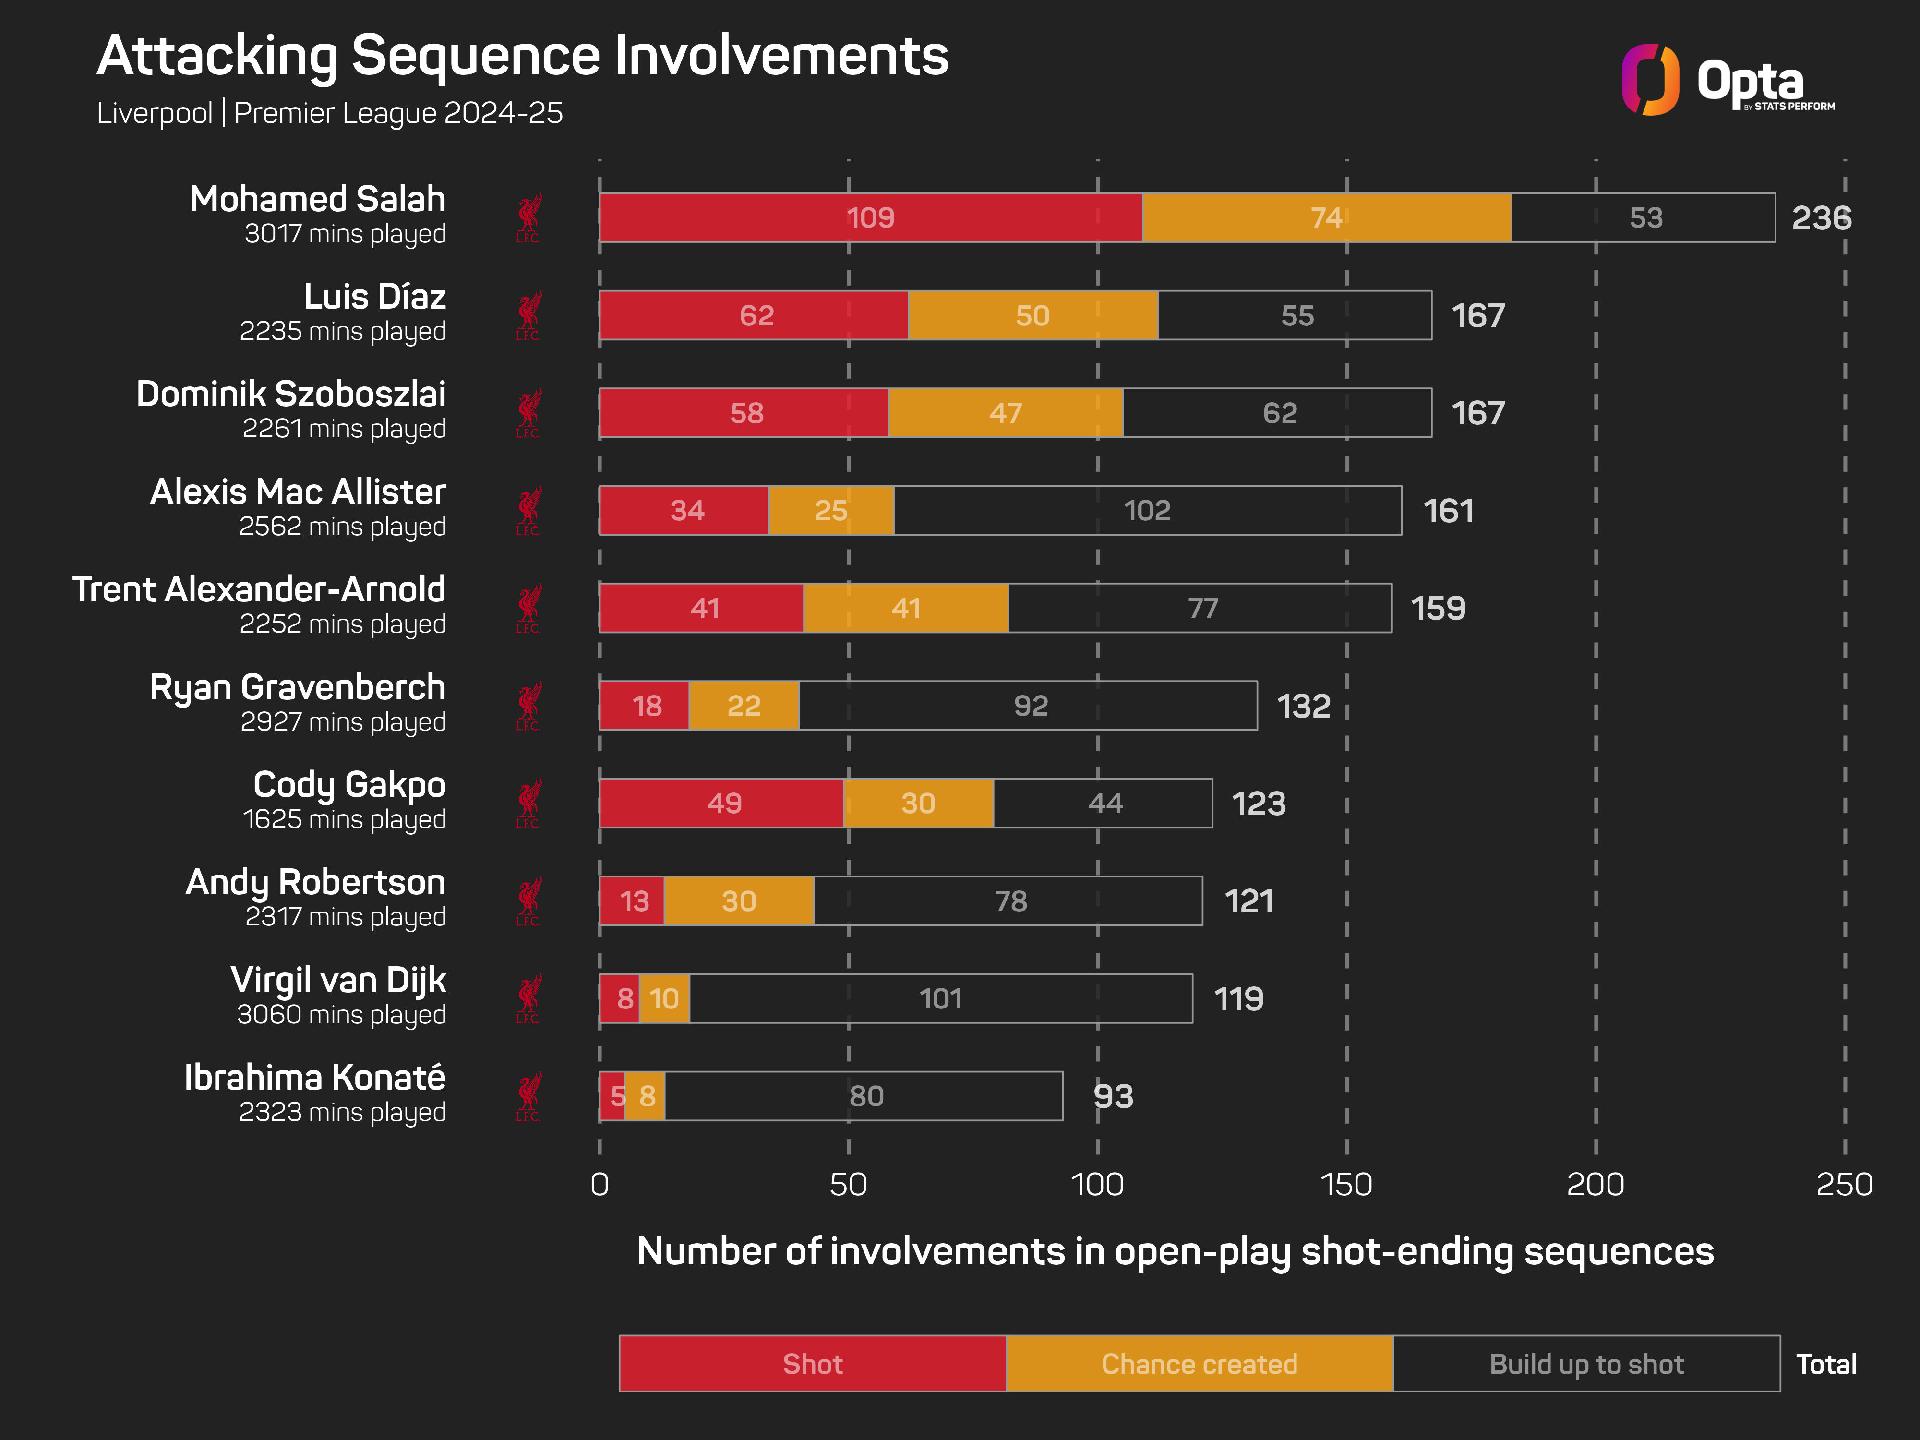
Task: Click Liverpool crest beside Mohamed Salah
Action: coord(528,218)
